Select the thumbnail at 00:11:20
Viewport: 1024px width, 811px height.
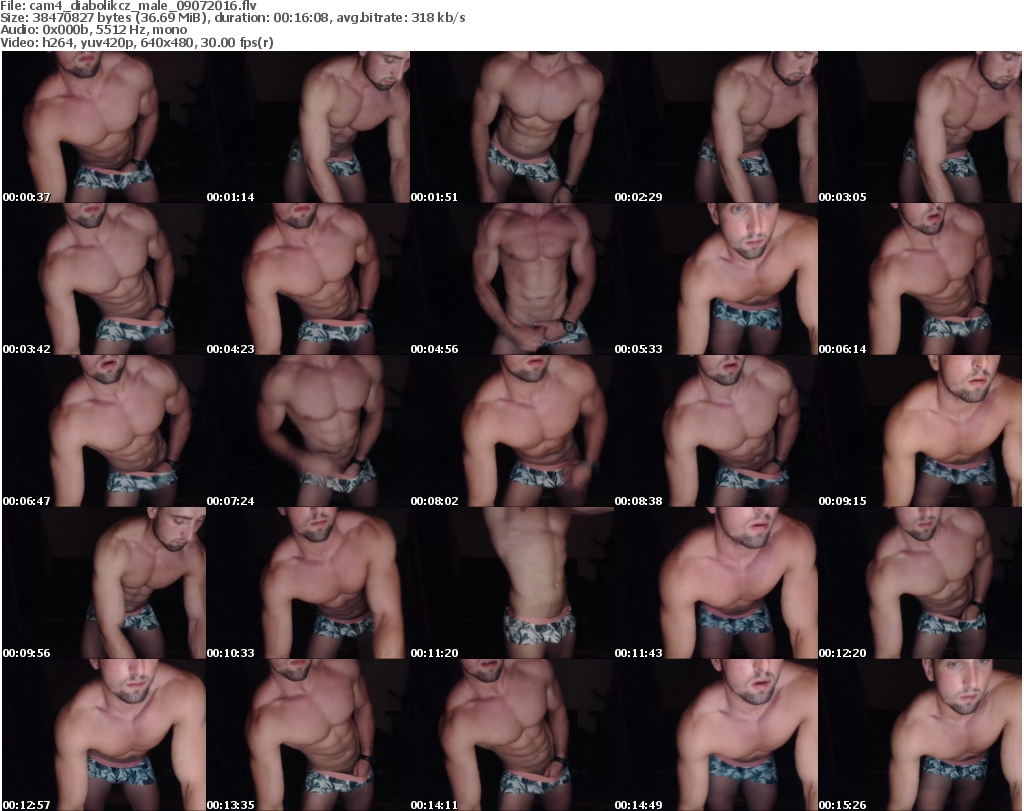(x=512, y=583)
